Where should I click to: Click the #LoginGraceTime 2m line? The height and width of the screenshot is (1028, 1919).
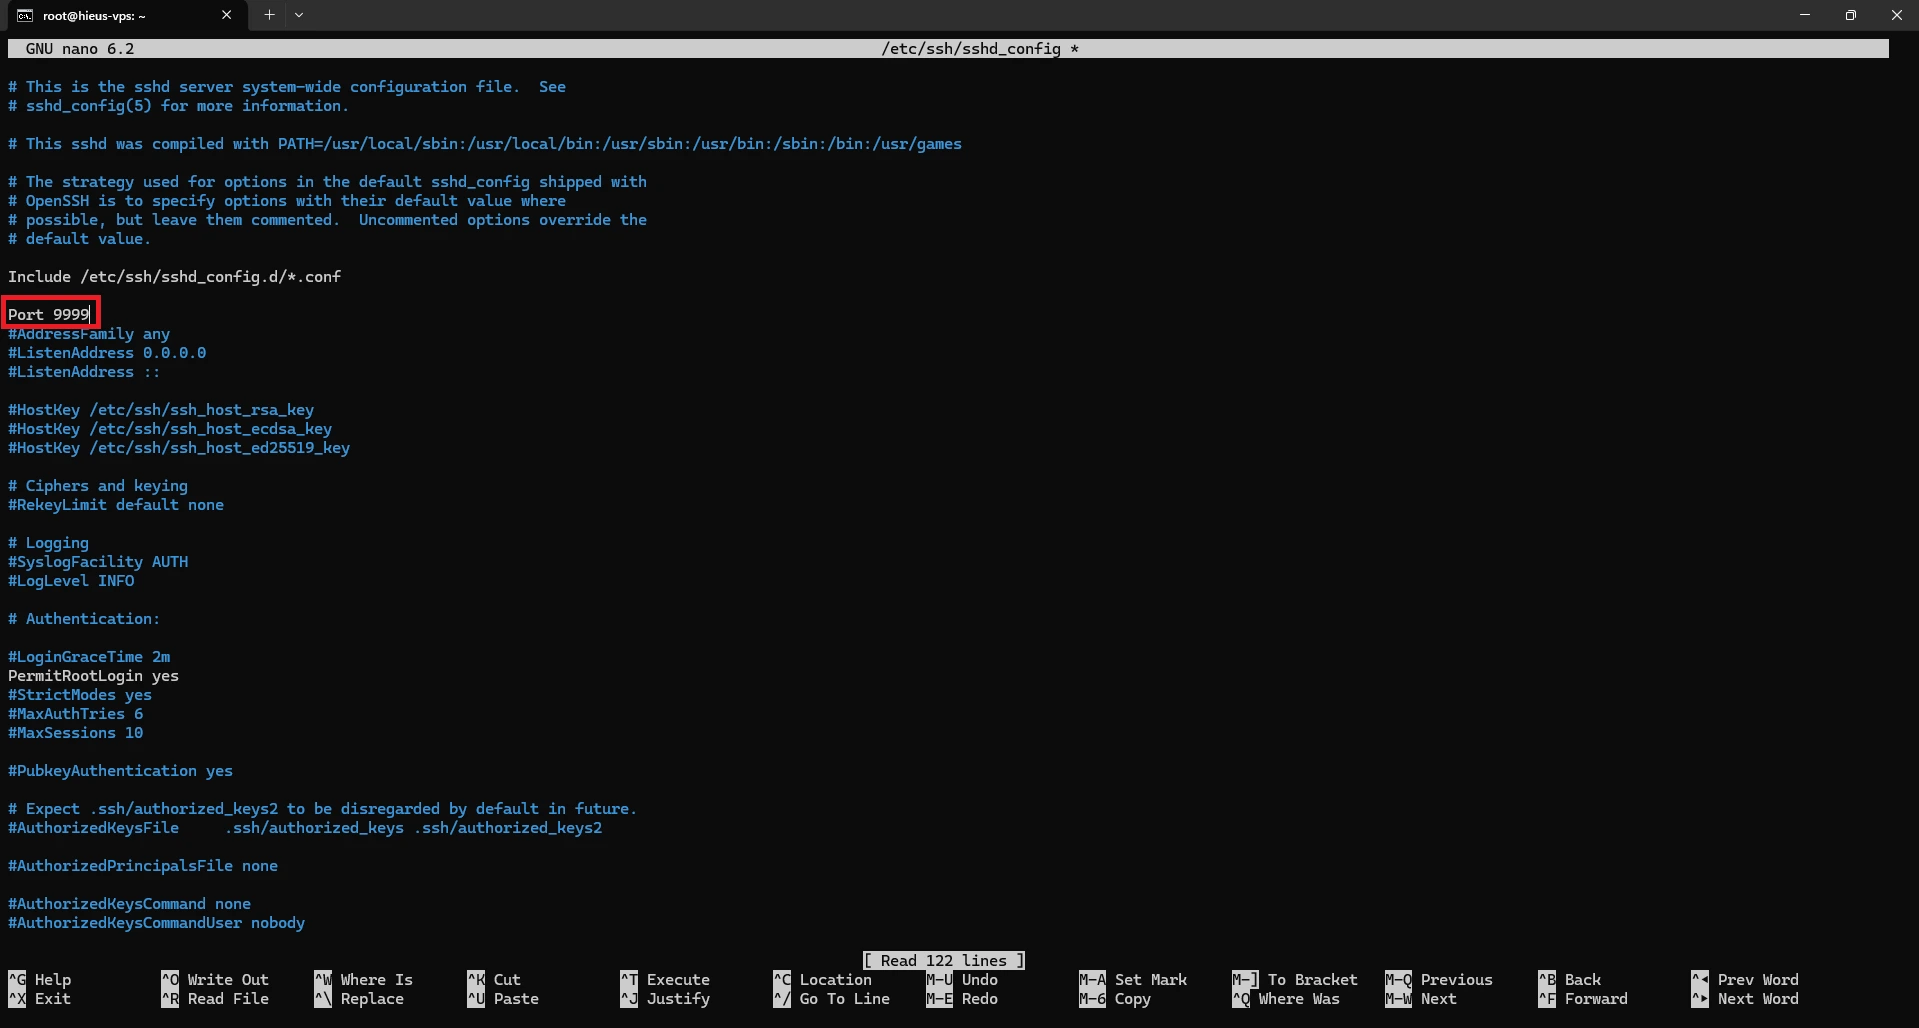[89, 657]
